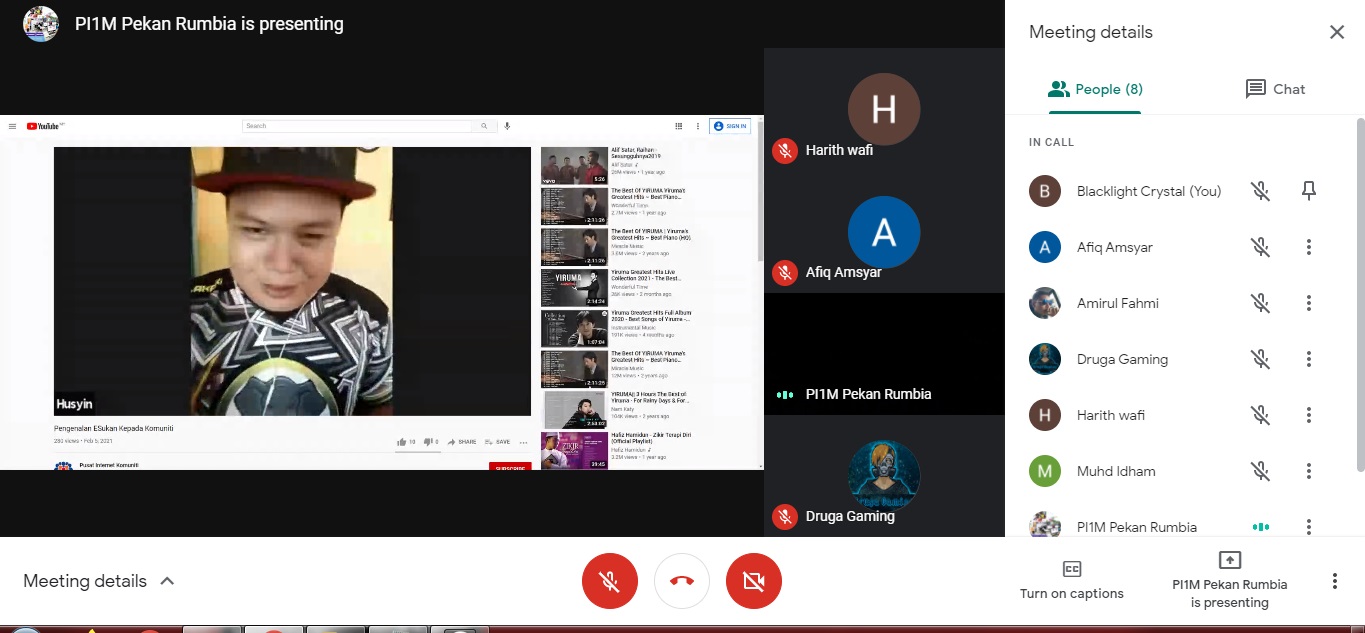Close the Meeting details side panel
Screen dimensions: 1365x633
(1337, 32)
